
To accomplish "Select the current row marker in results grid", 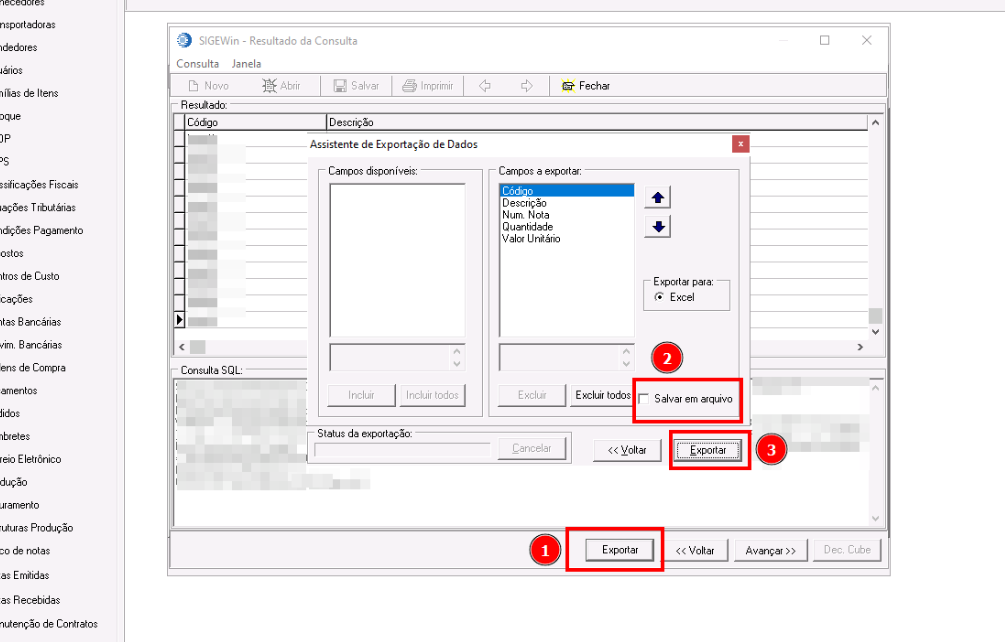I will pyautogui.click(x=179, y=319).
